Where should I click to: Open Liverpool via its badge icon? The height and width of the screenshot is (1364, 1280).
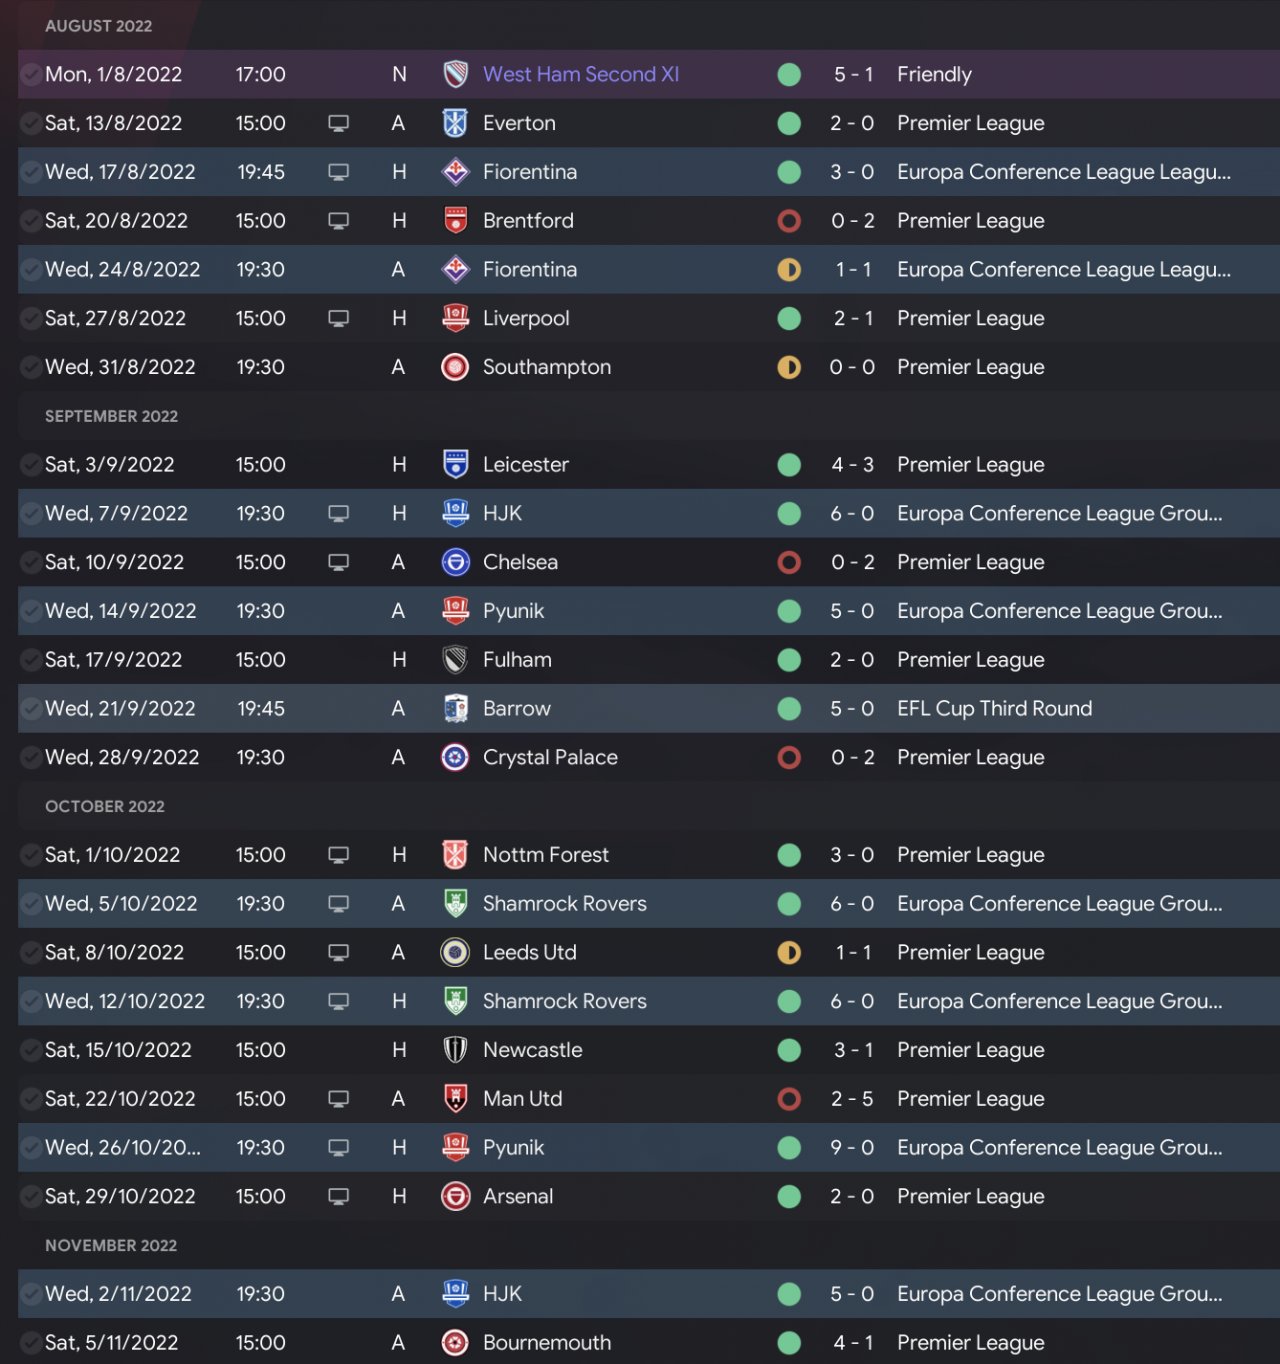[x=455, y=319]
